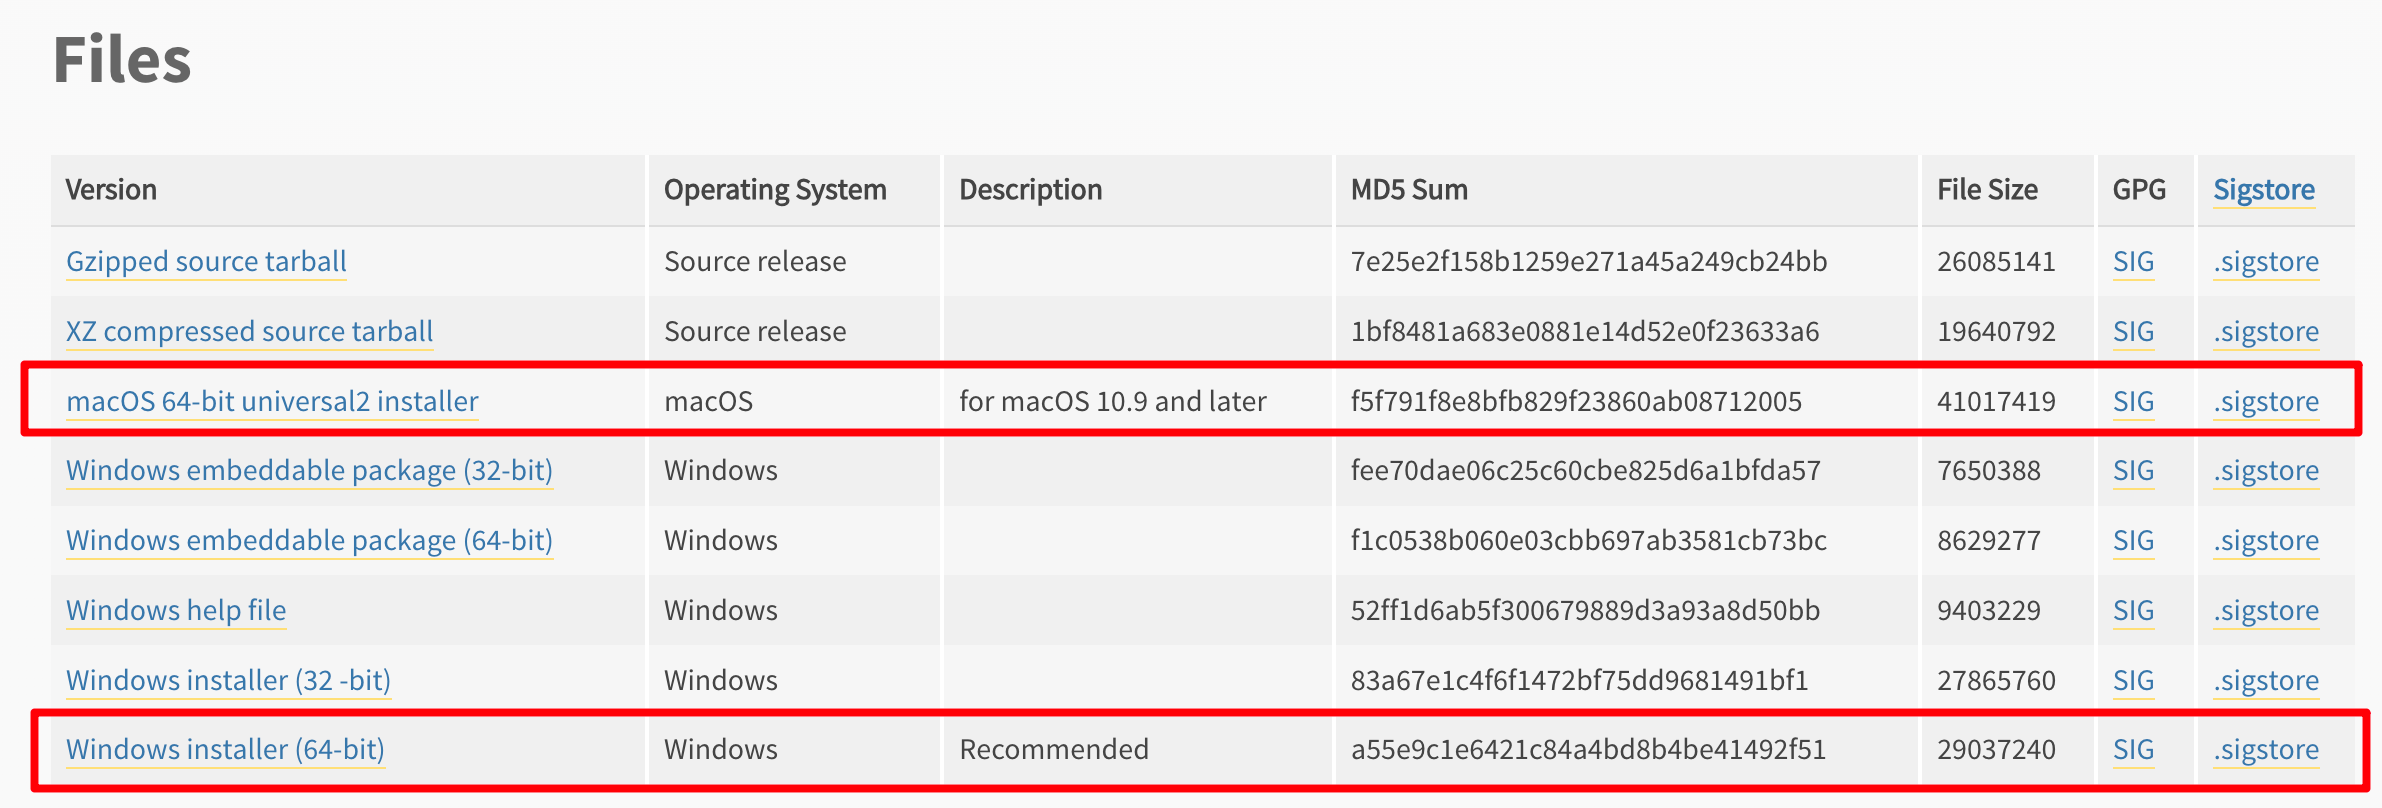Open SIG link for Windows help file
2382x808 pixels.
[x=2133, y=610]
